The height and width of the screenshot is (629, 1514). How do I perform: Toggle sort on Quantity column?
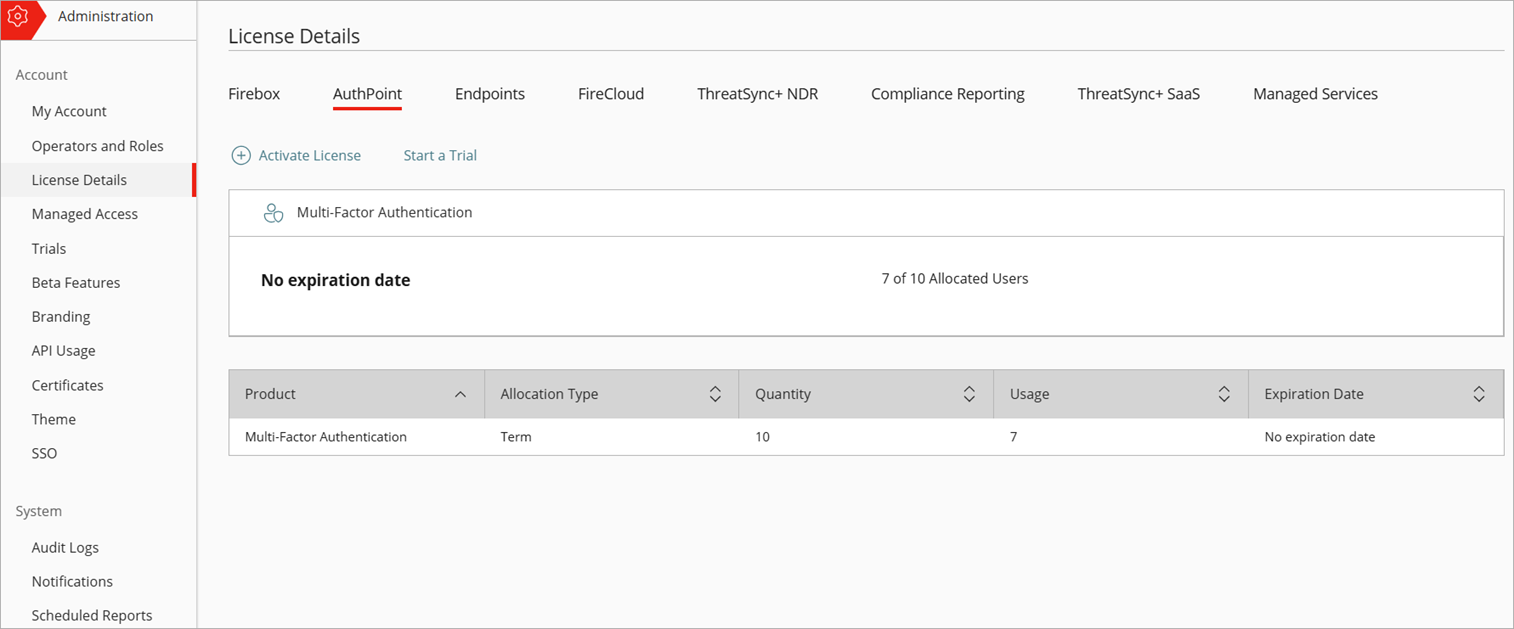coord(969,395)
